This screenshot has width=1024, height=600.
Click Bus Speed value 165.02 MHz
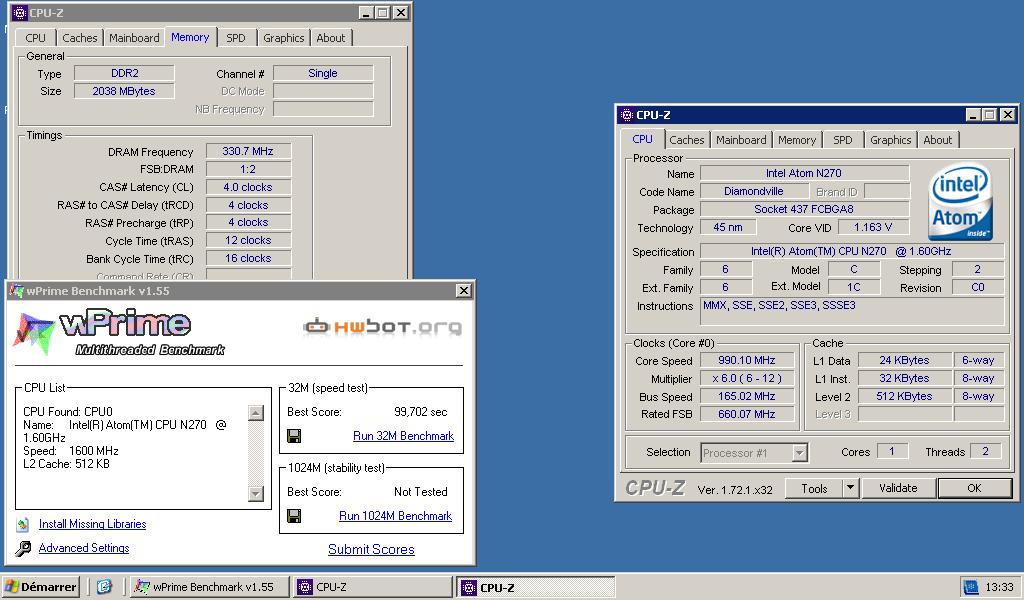(x=746, y=396)
